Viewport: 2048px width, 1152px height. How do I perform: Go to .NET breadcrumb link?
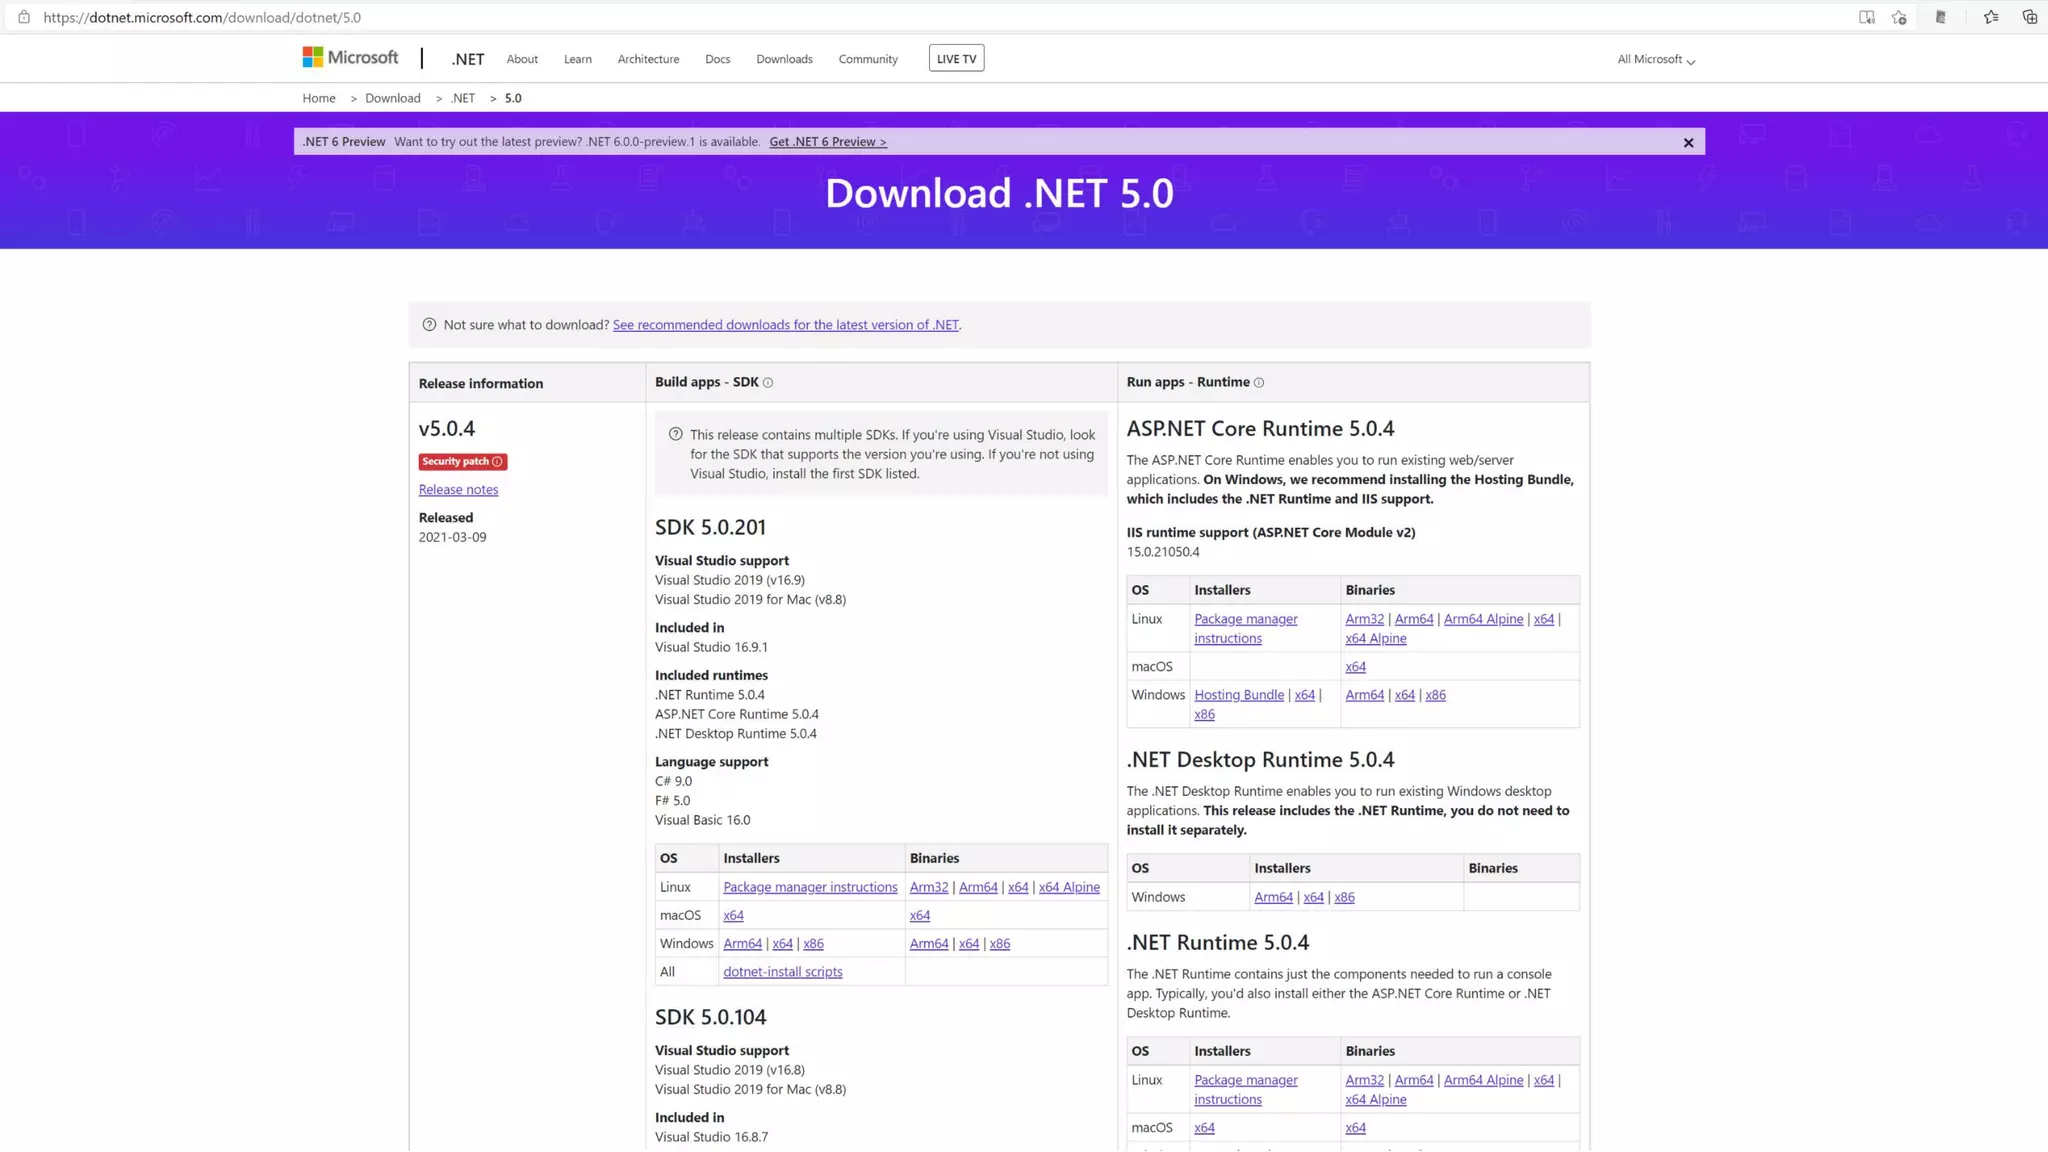click(462, 98)
